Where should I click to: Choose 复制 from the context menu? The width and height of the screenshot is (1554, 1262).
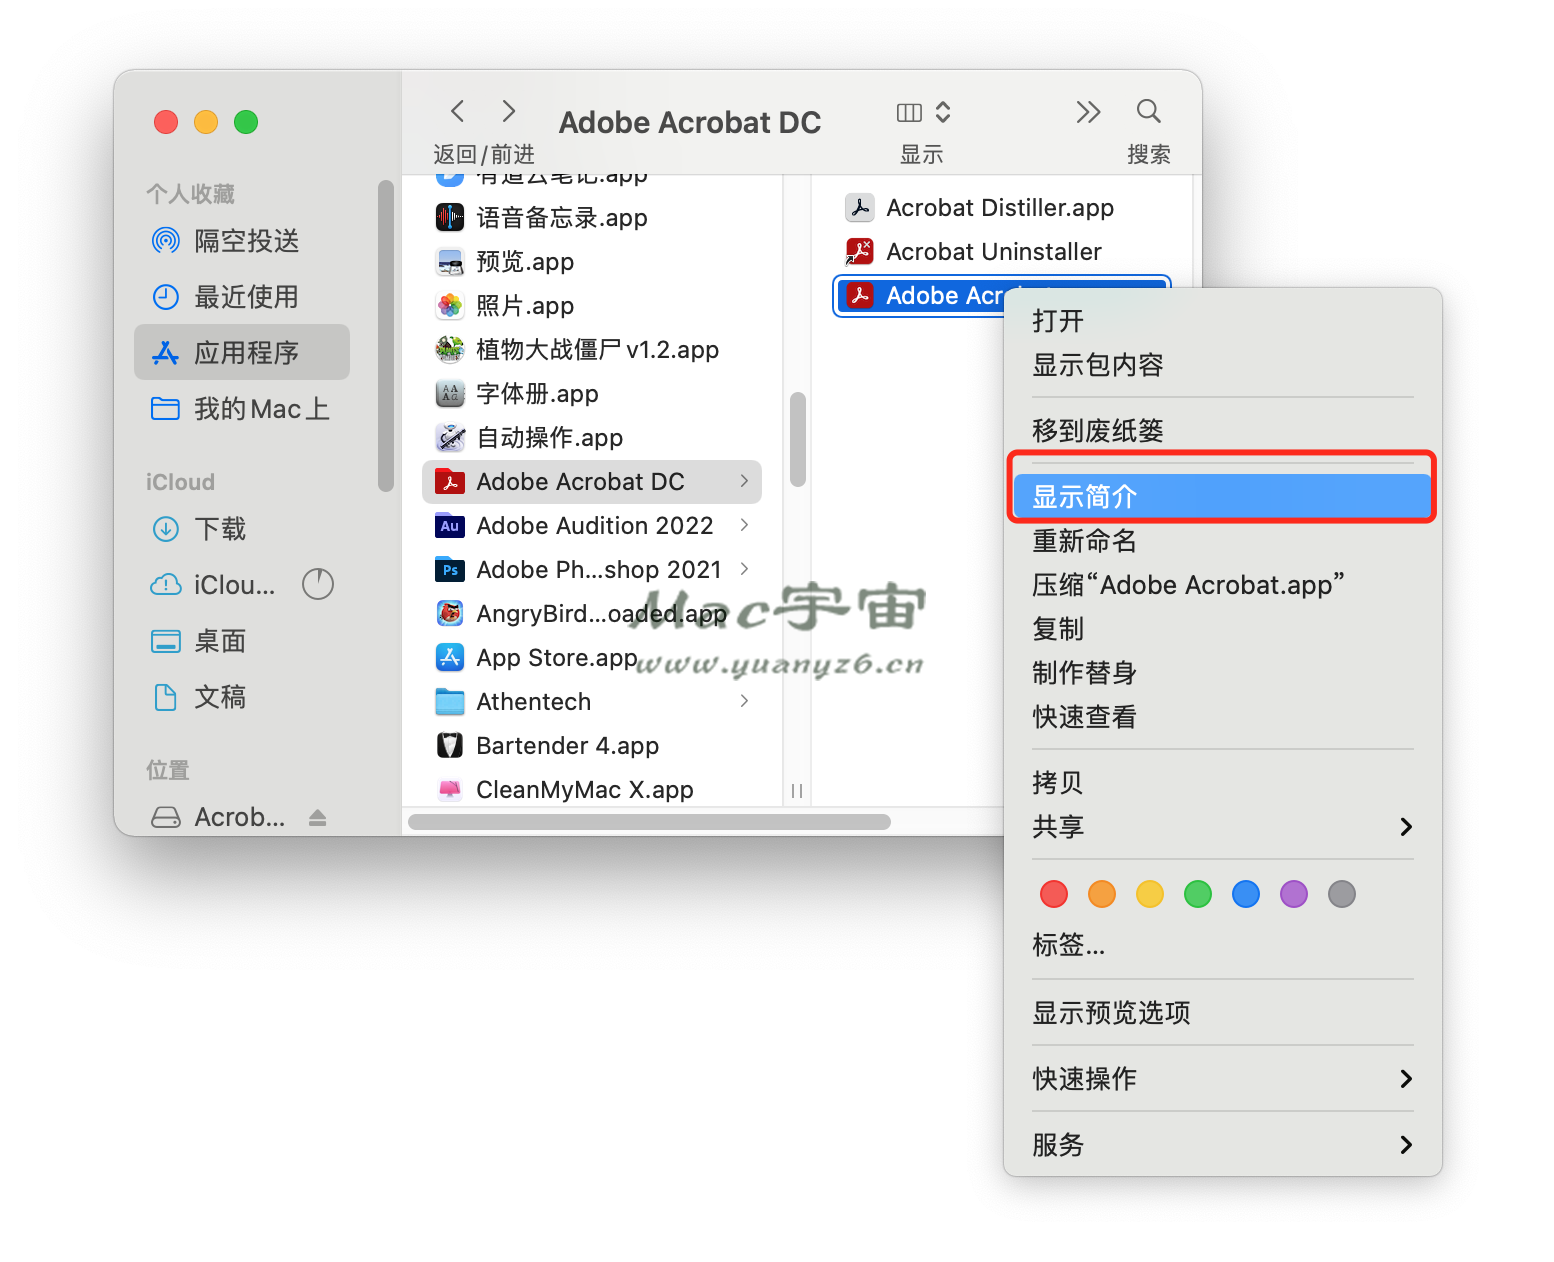point(1223,629)
